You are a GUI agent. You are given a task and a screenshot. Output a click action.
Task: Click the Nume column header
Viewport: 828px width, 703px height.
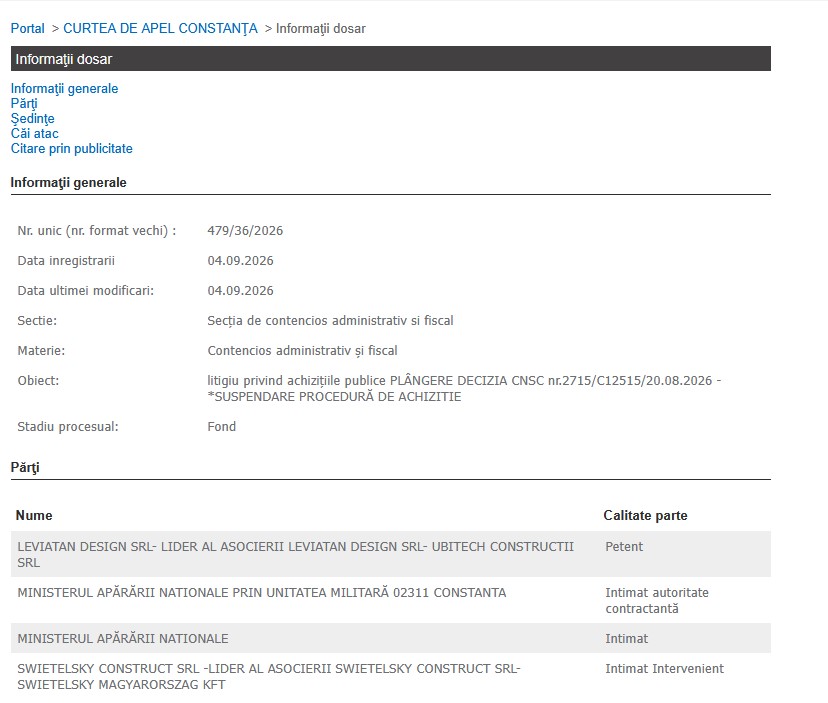click(34, 515)
